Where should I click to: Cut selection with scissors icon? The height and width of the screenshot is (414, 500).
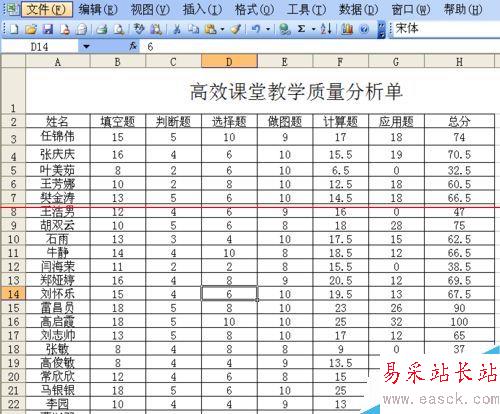click(177, 29)
